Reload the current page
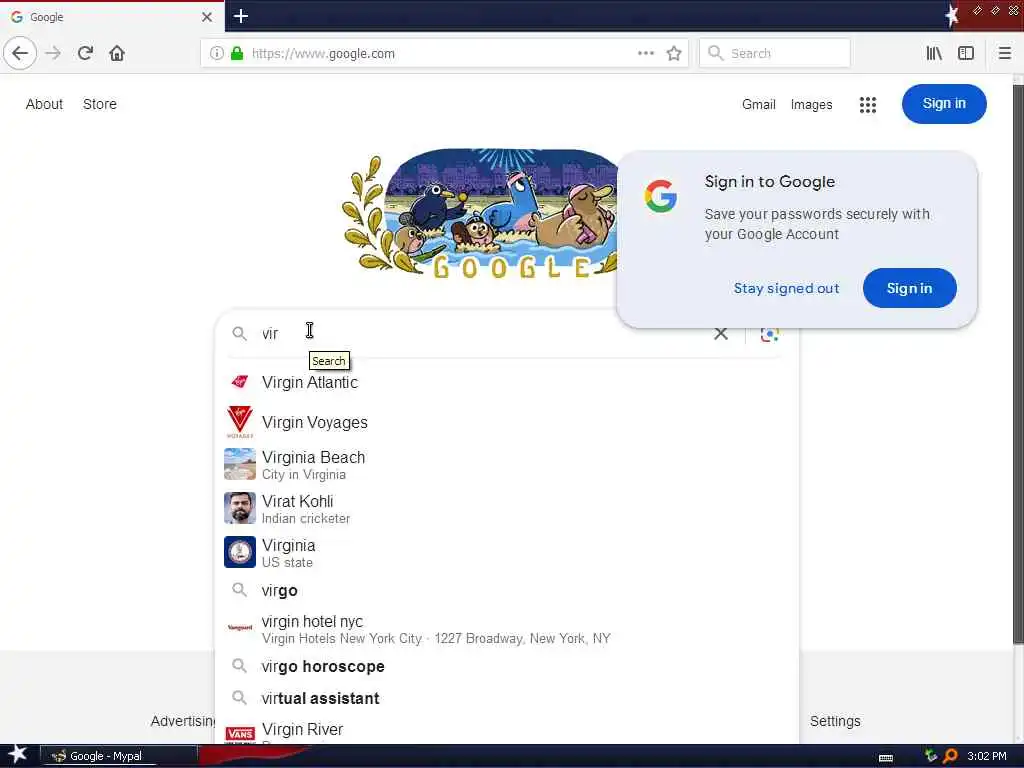The width and height of the screenshot is (1024, 768). click(85, 53)
